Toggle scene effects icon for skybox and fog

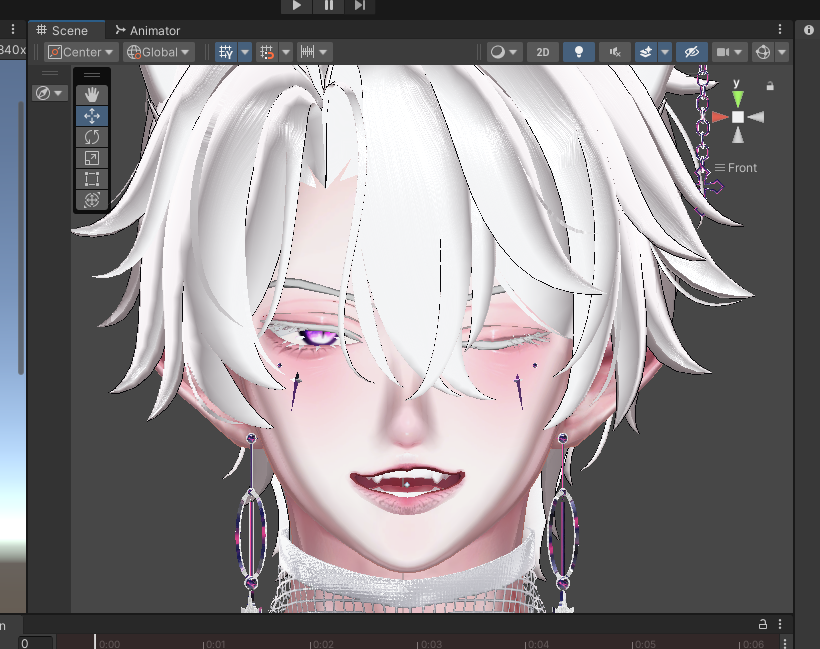(x=646, y=52)
